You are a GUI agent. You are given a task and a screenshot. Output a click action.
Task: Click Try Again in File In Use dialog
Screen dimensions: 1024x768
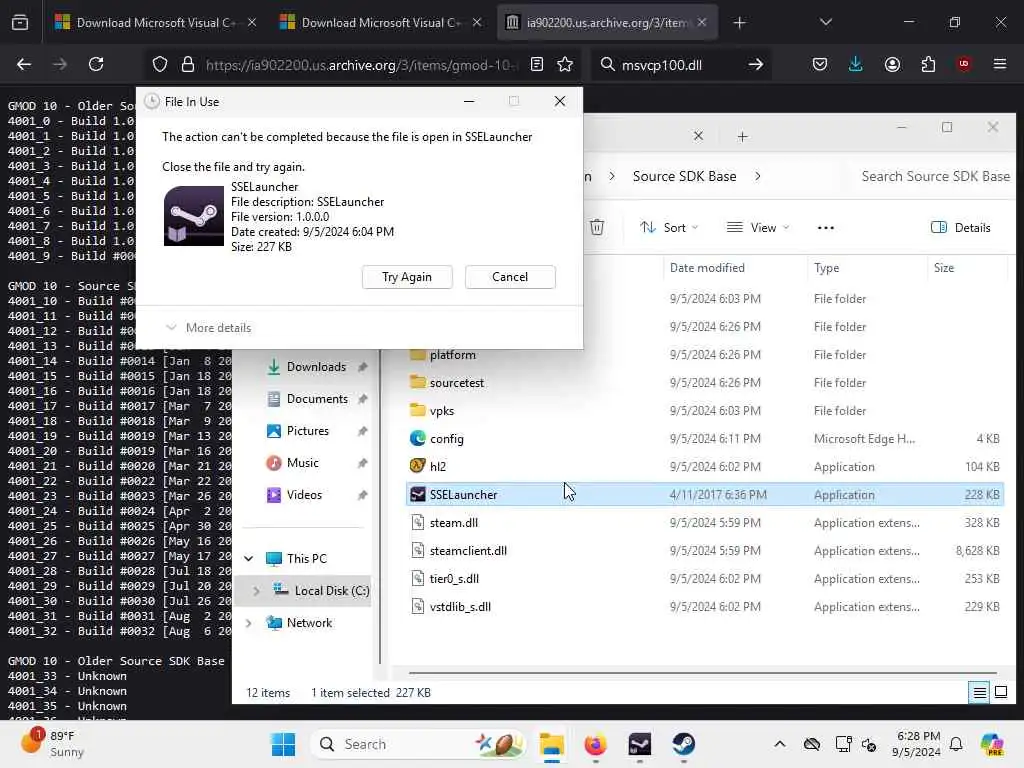pyautogui.click(x=406, y=277)
